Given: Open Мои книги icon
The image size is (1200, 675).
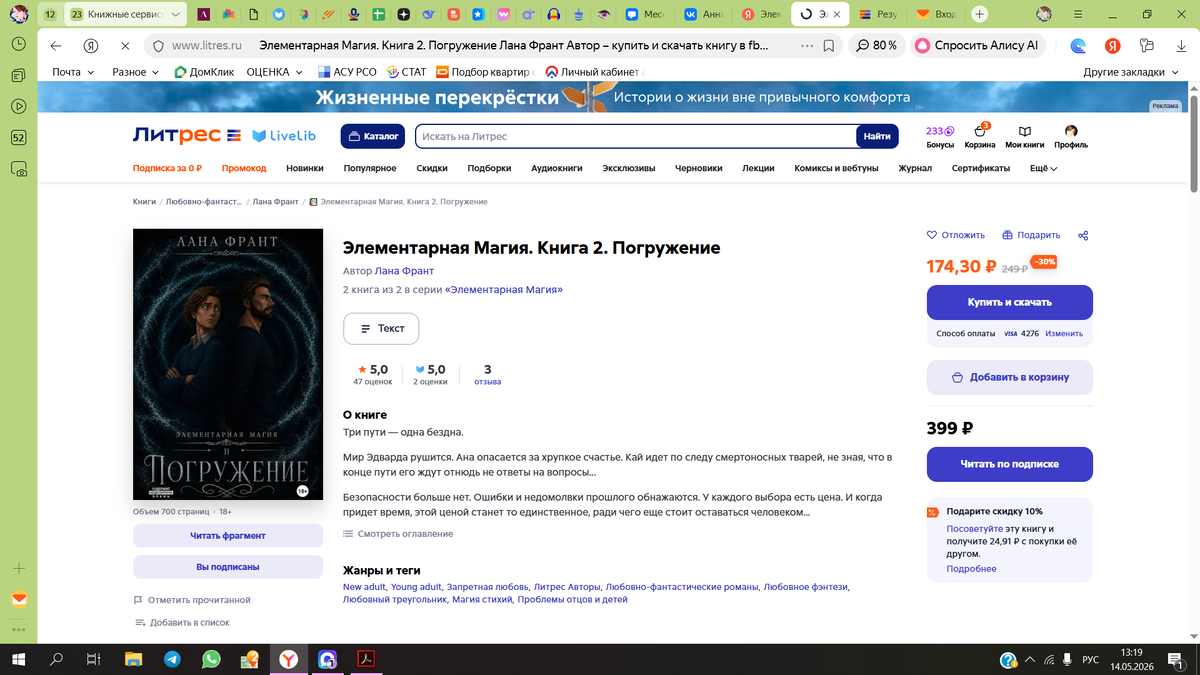Looking at the screenshot, I should pos(1025,137).
